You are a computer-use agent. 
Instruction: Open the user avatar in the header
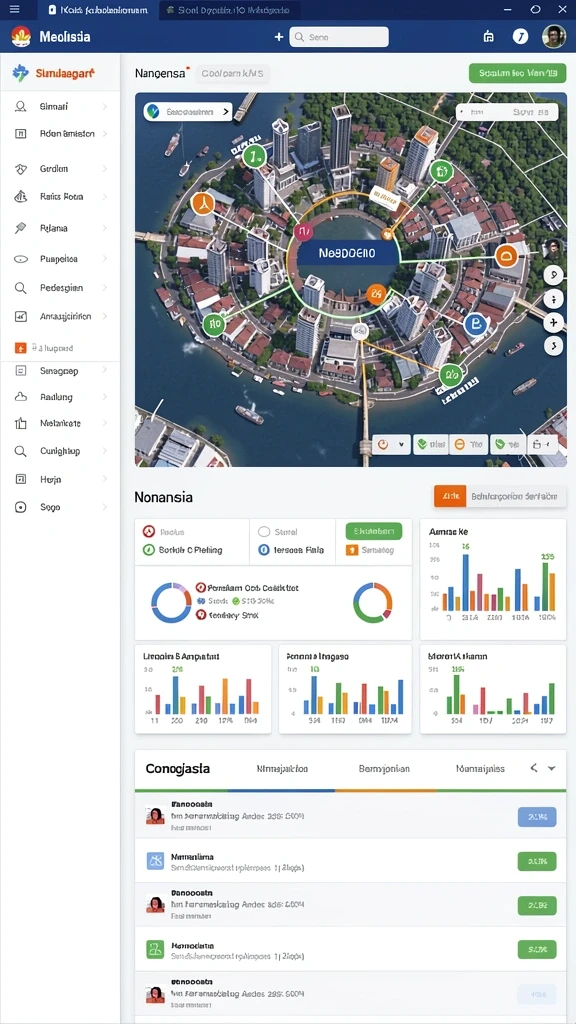pos(554,37)
